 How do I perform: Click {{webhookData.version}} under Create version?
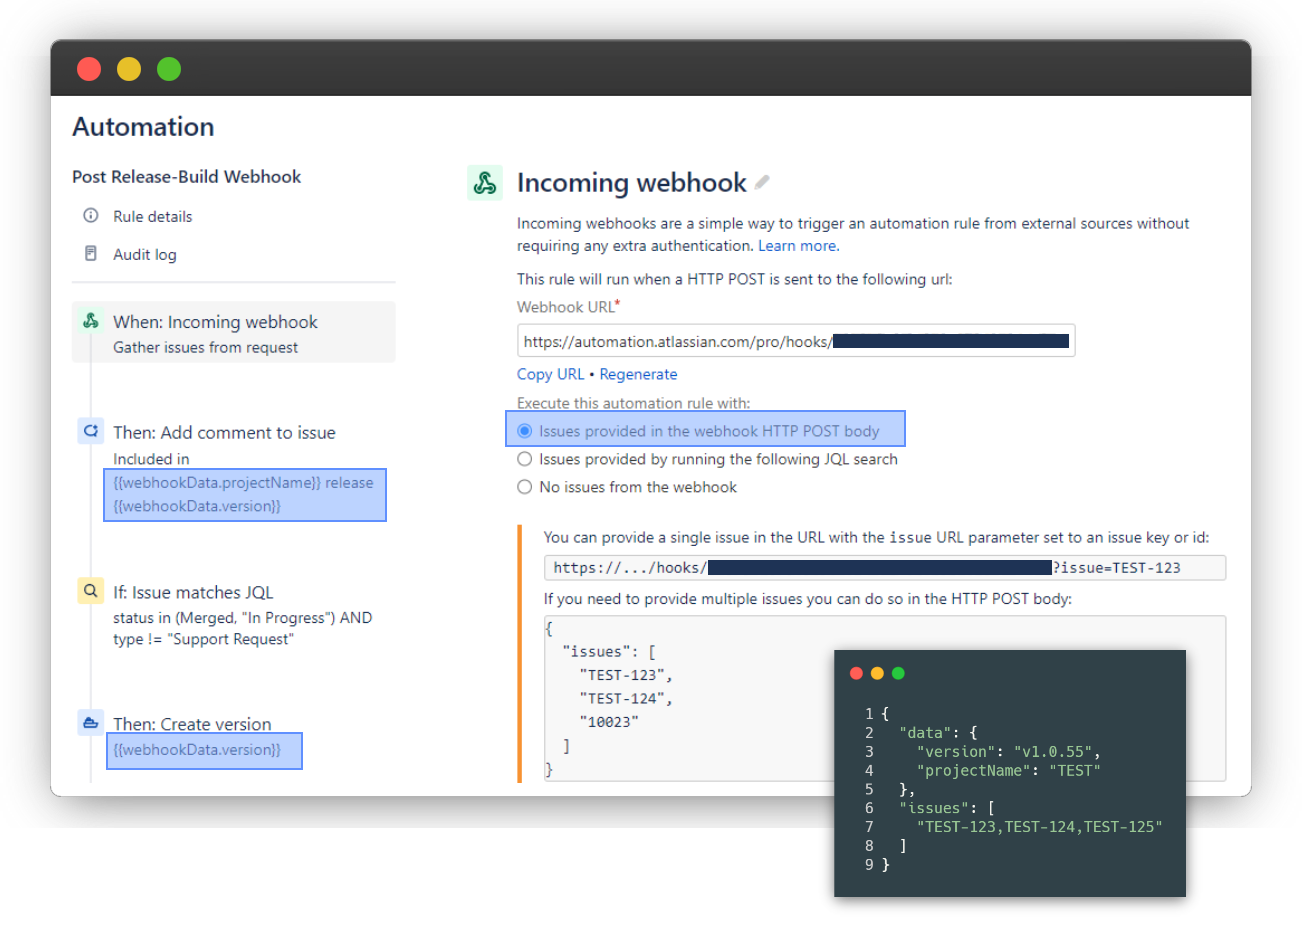pos(197,750)
